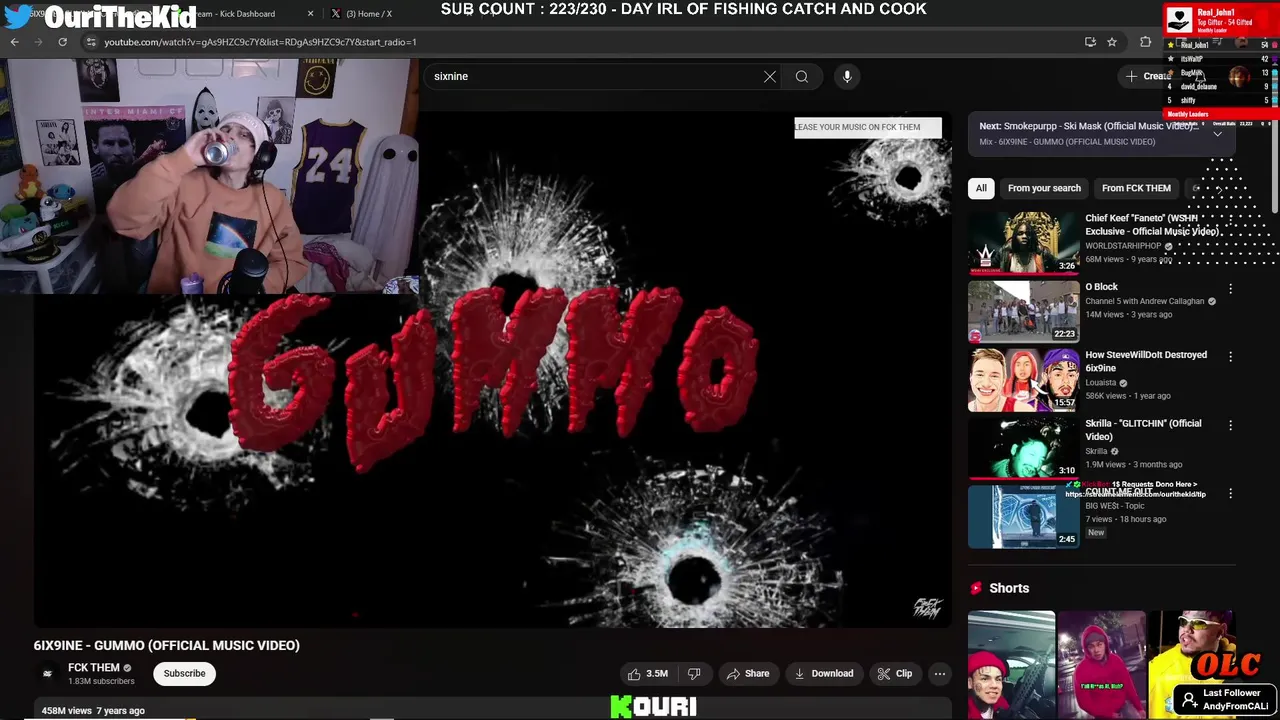
Task: Click the 1.83M subscribers text
Action: click(x=101, y=681)
